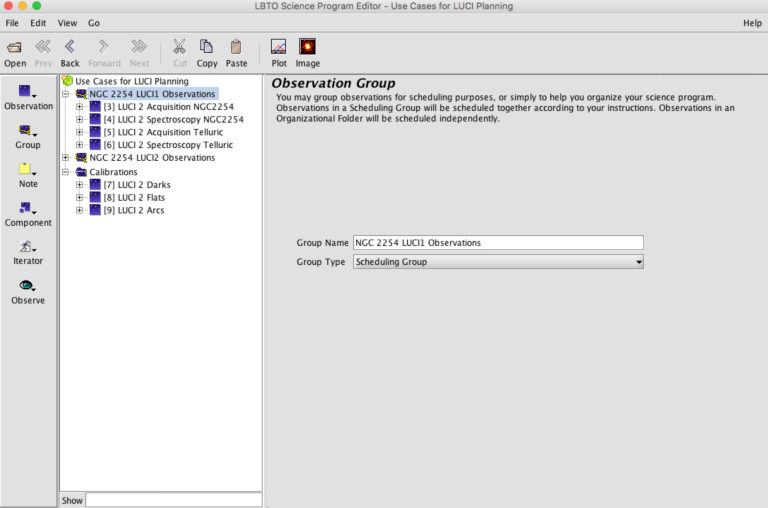Click the observation icon for [3] LUCI 2 Acquisition NGC2254

(95, 106)
